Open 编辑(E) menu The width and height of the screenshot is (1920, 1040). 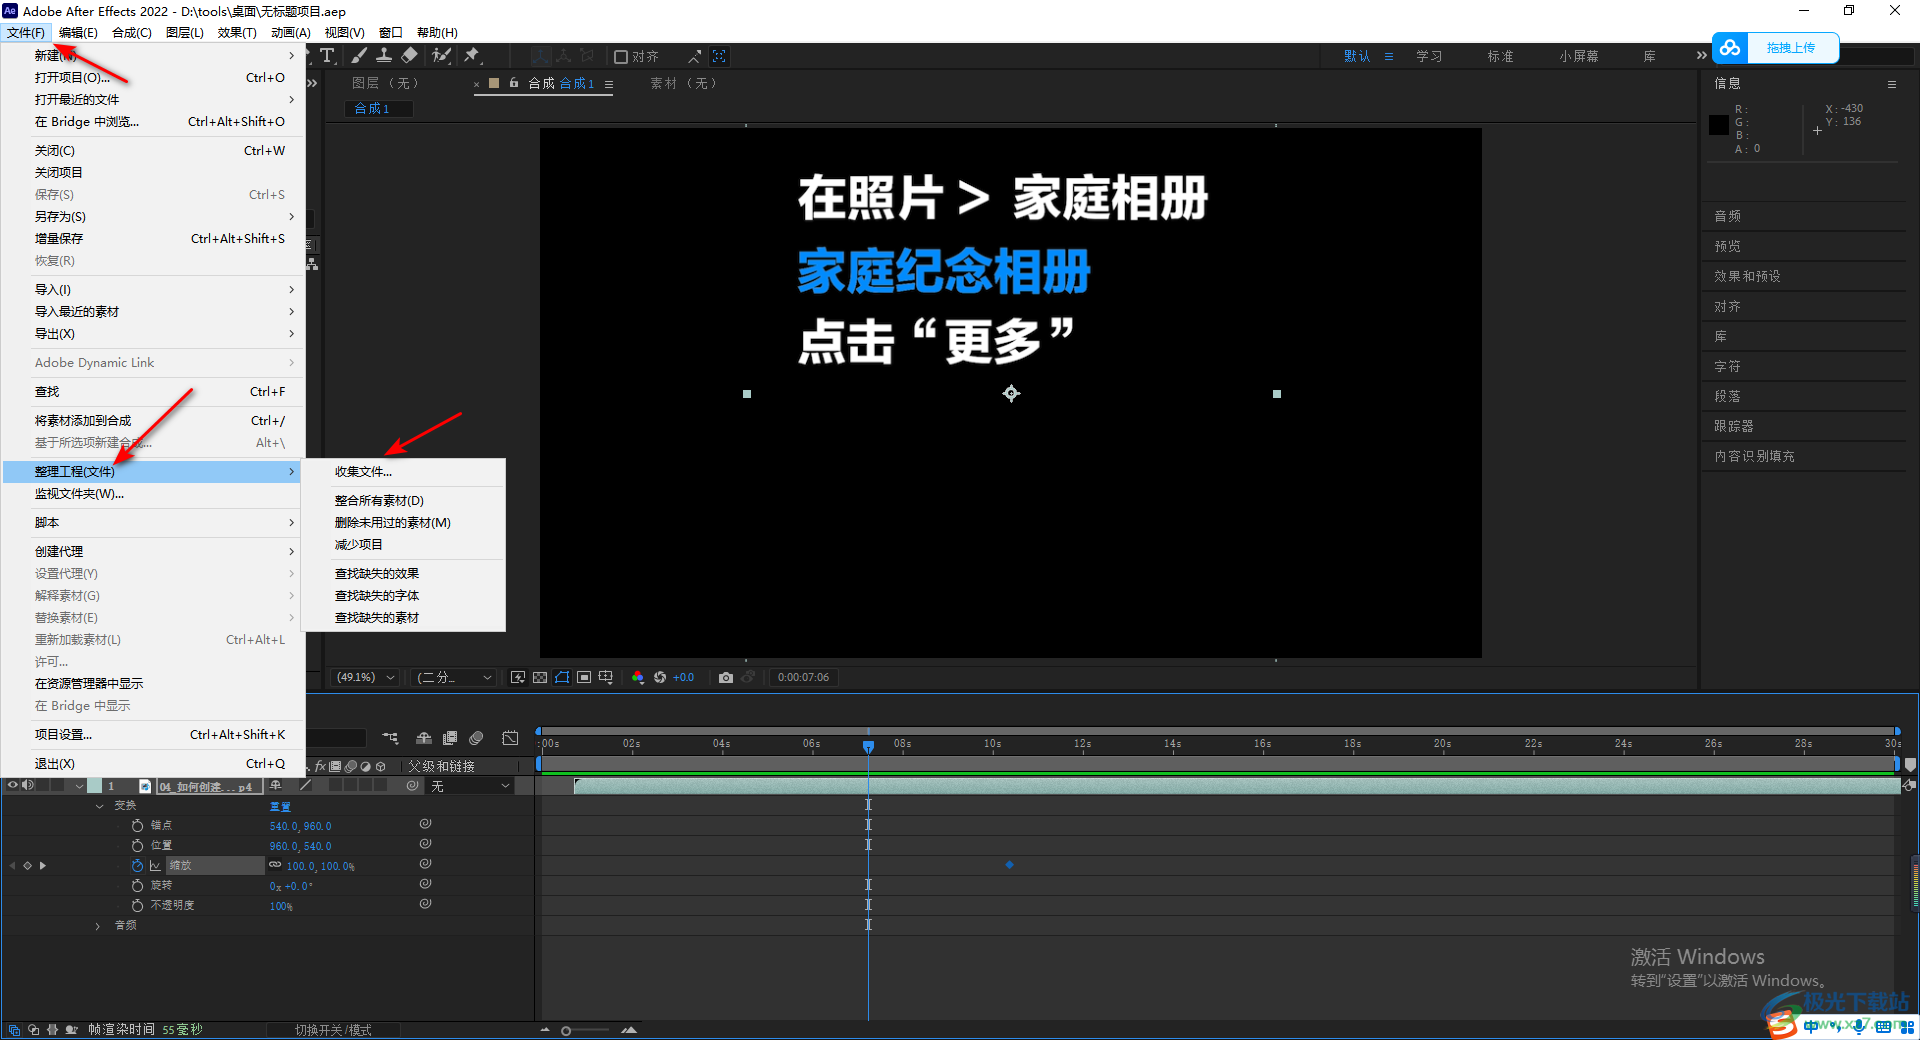click(77, 33)
